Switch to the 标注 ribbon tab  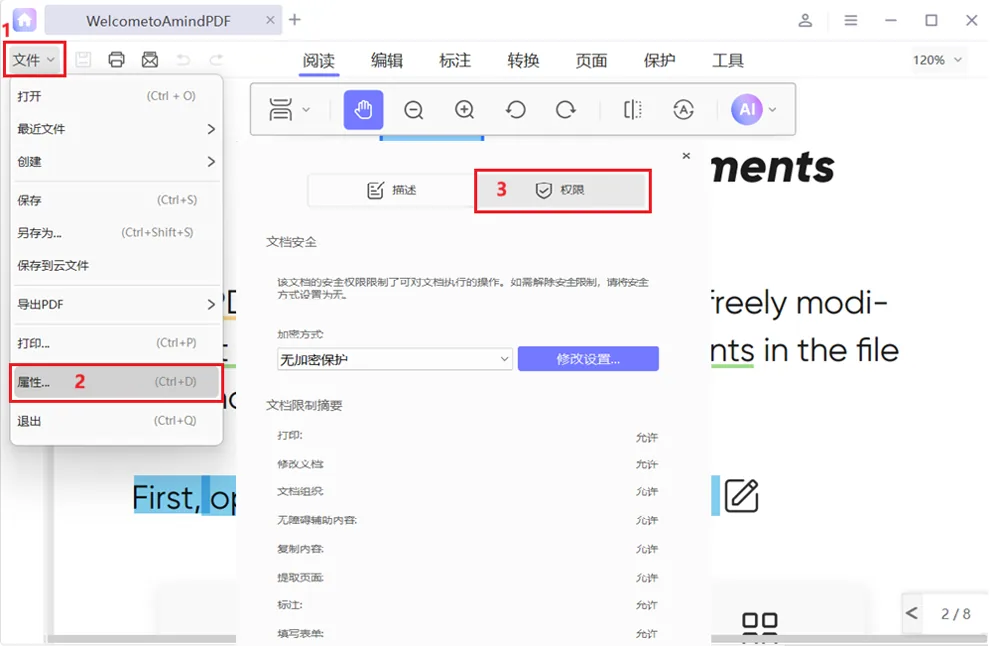(455, 61)
